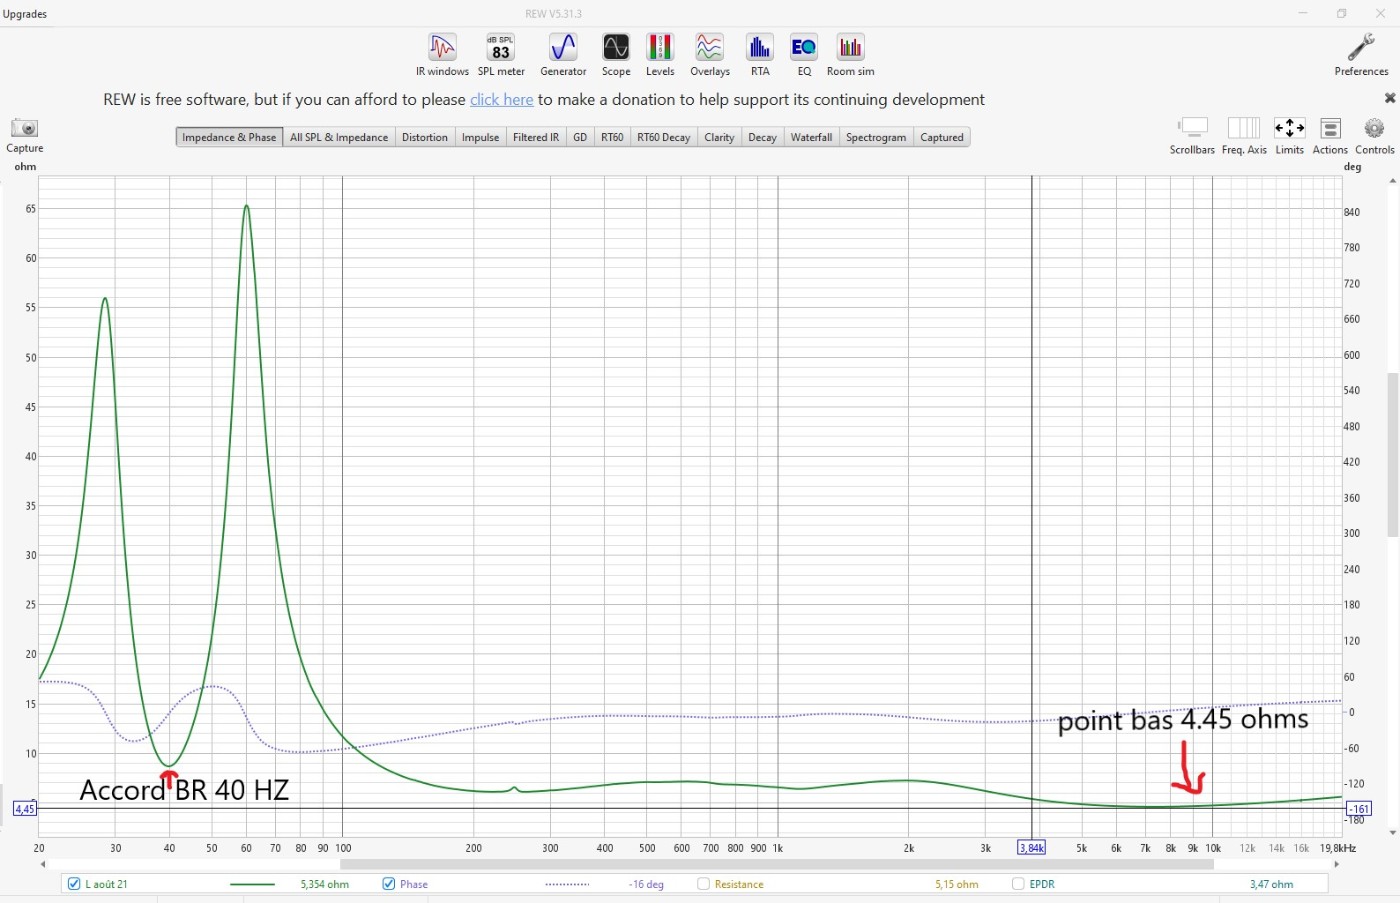
Task: Enable the Resistance trace checkbox
Action: (x=704, y=884)
